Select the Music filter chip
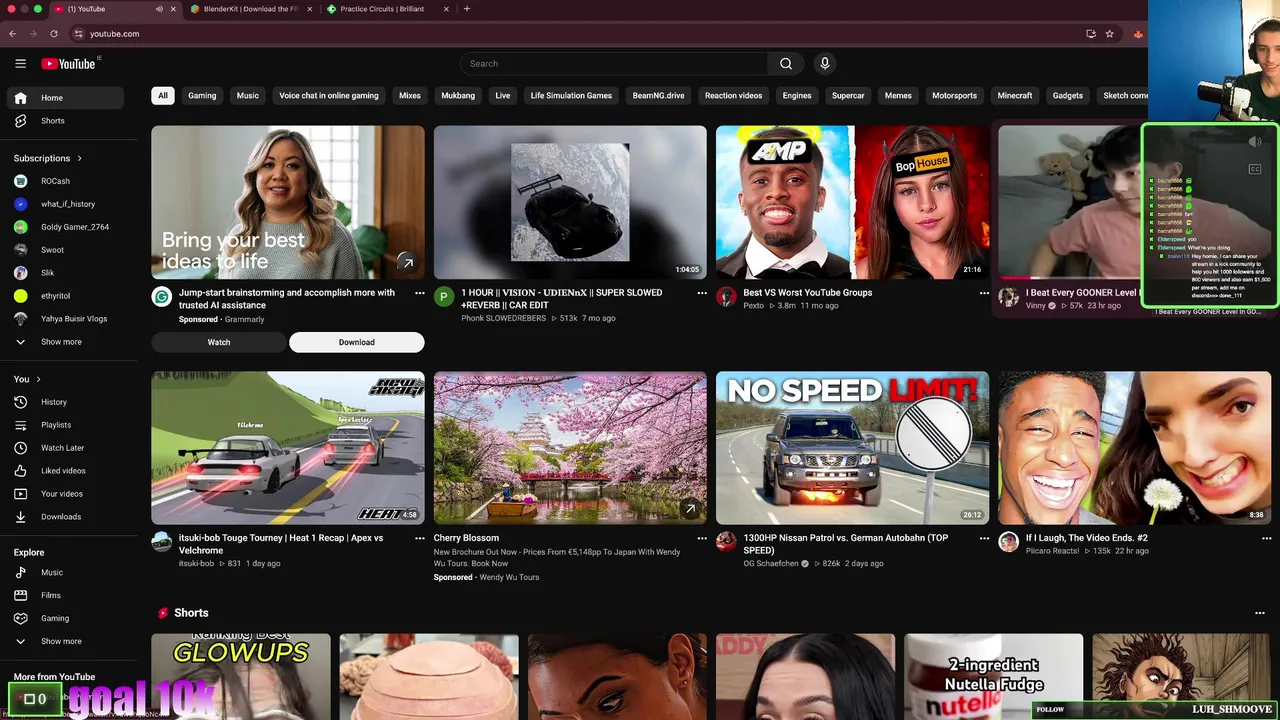The width and height of the screenshot is (1280, 720). 248,96
